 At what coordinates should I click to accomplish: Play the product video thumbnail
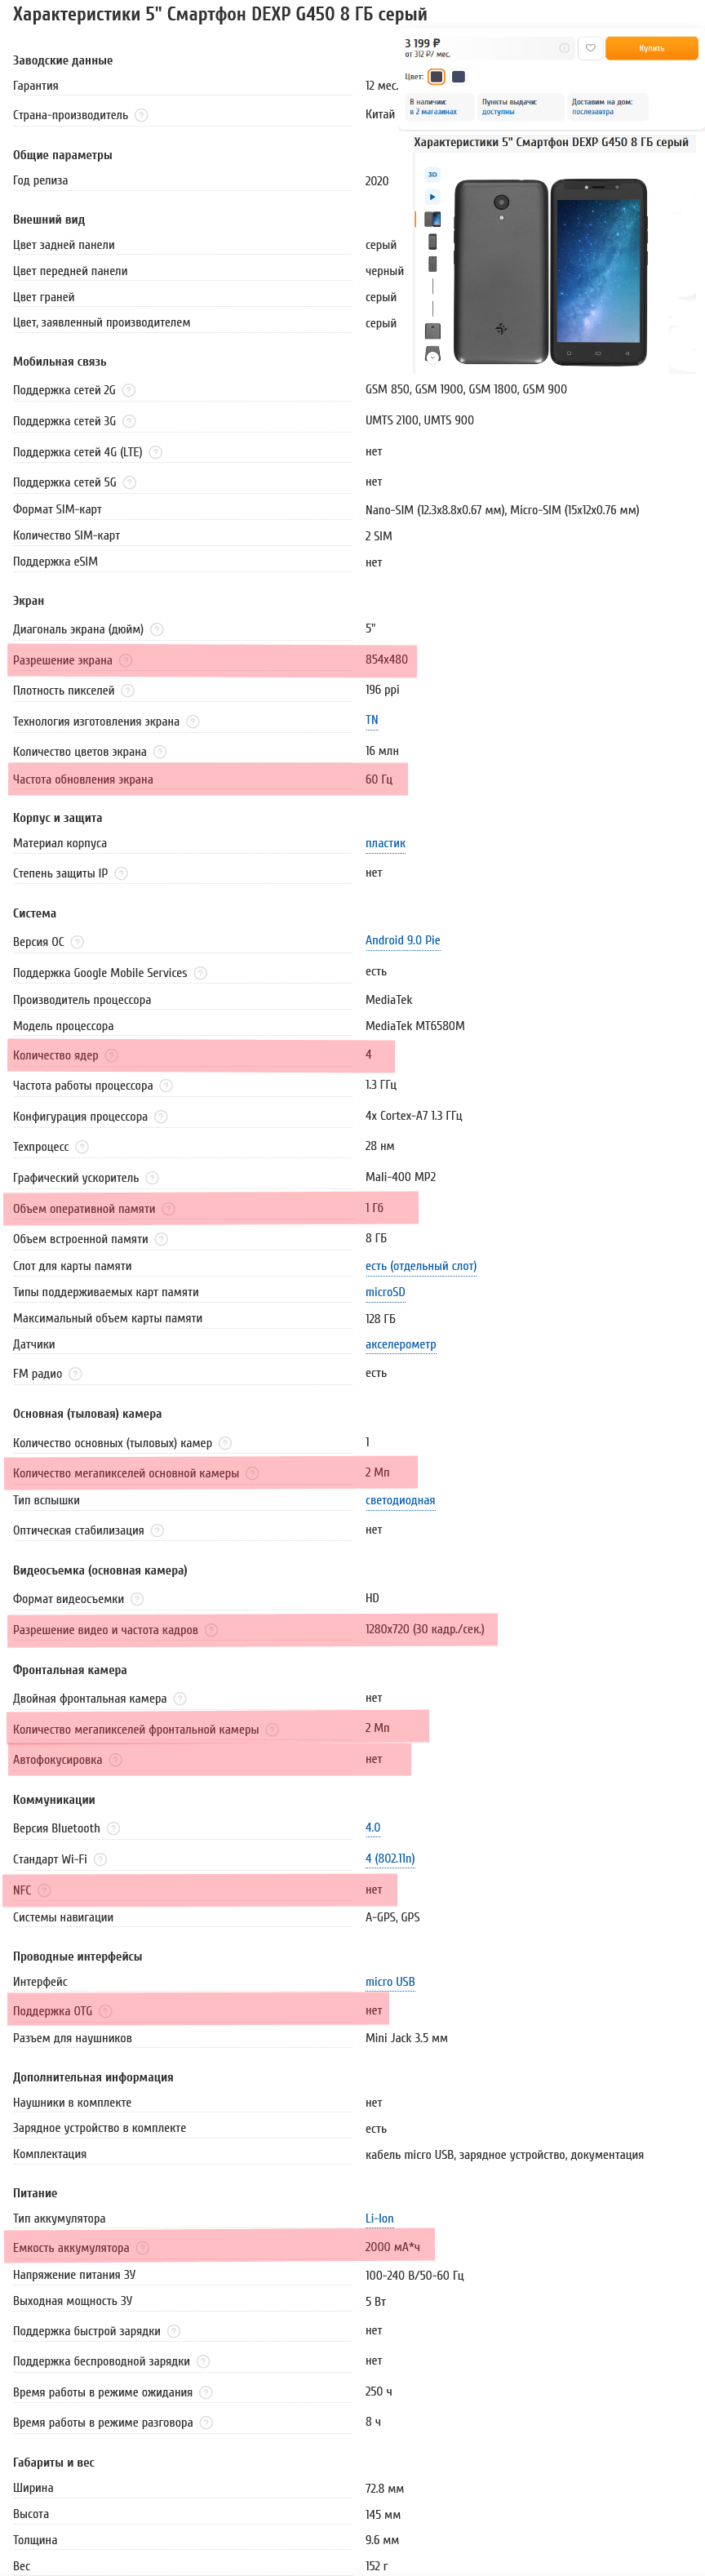coord(432,197)
